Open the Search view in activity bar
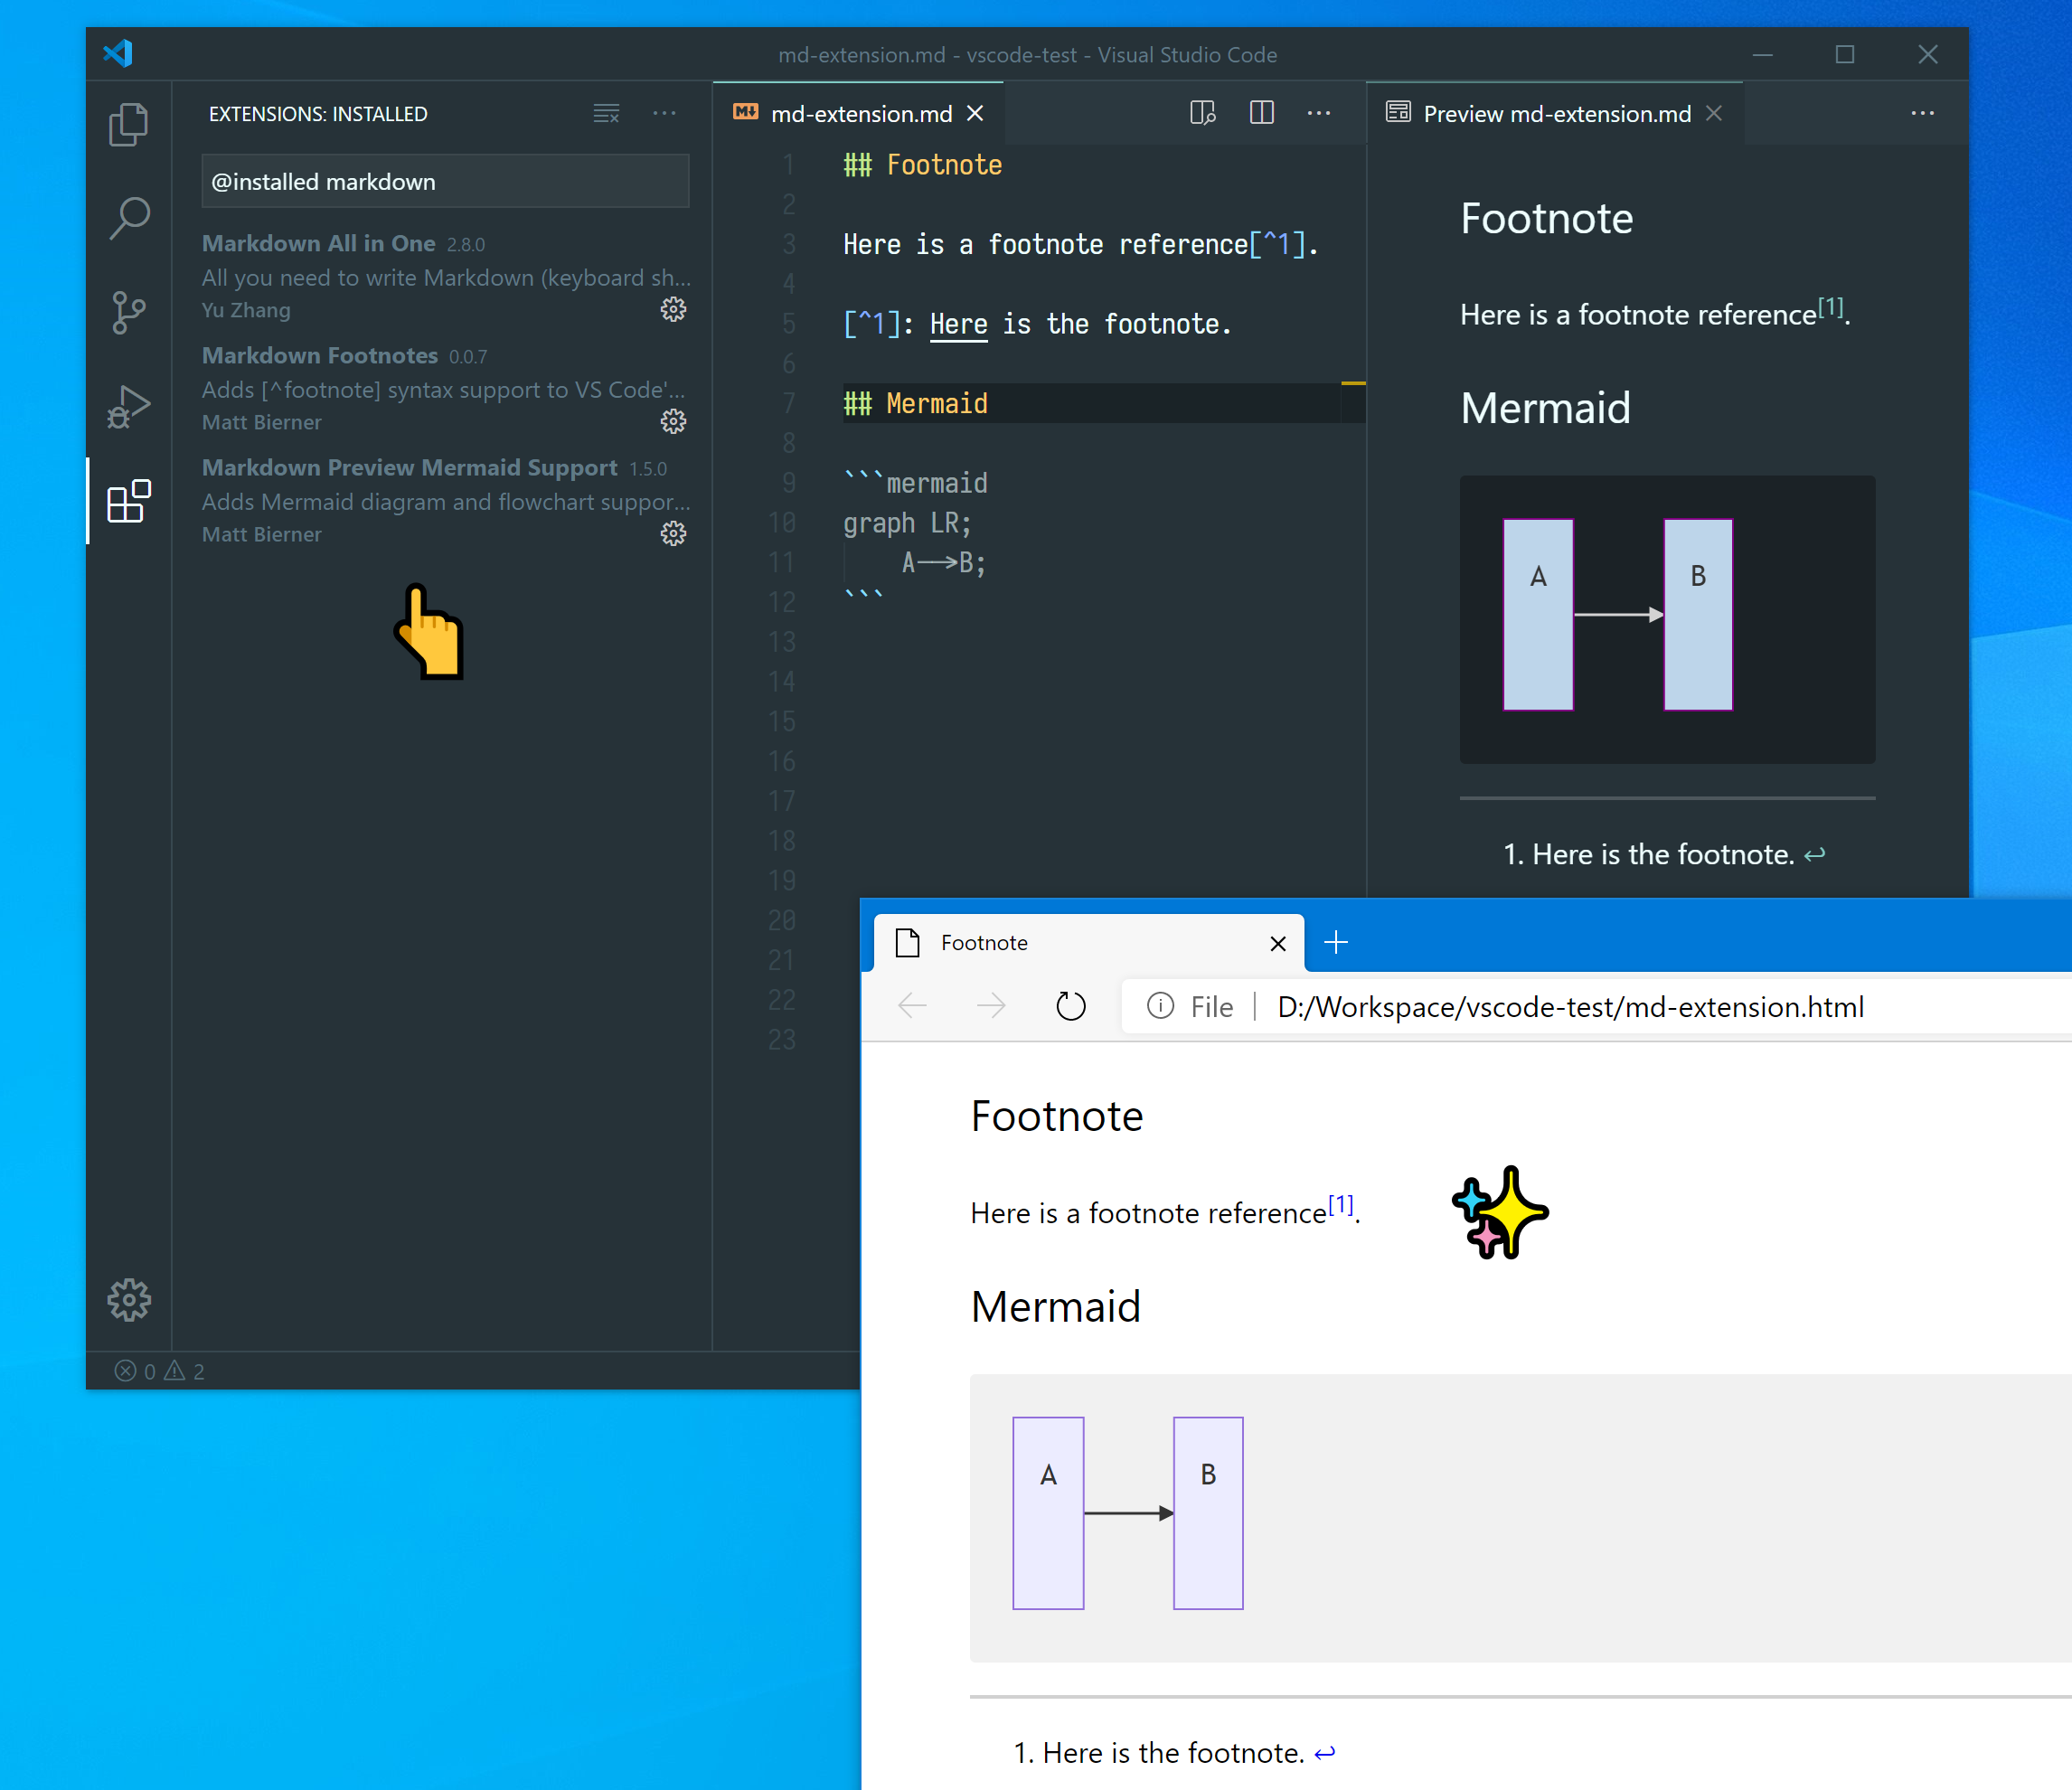 128,218
